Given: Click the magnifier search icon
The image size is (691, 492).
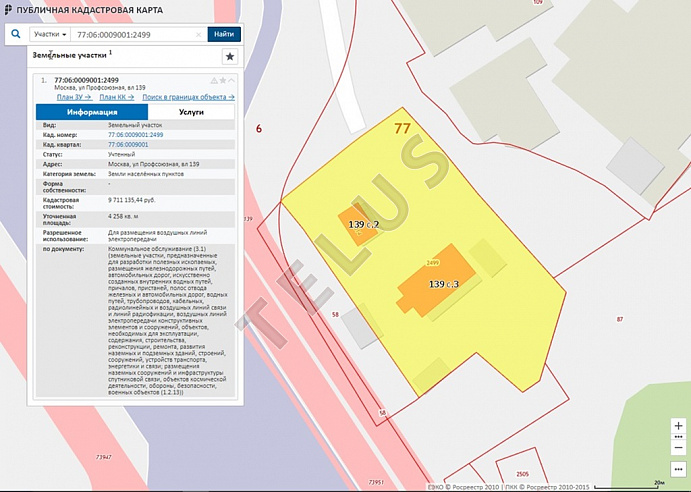Looking at the screenshot, I should (x=16, y=34).
